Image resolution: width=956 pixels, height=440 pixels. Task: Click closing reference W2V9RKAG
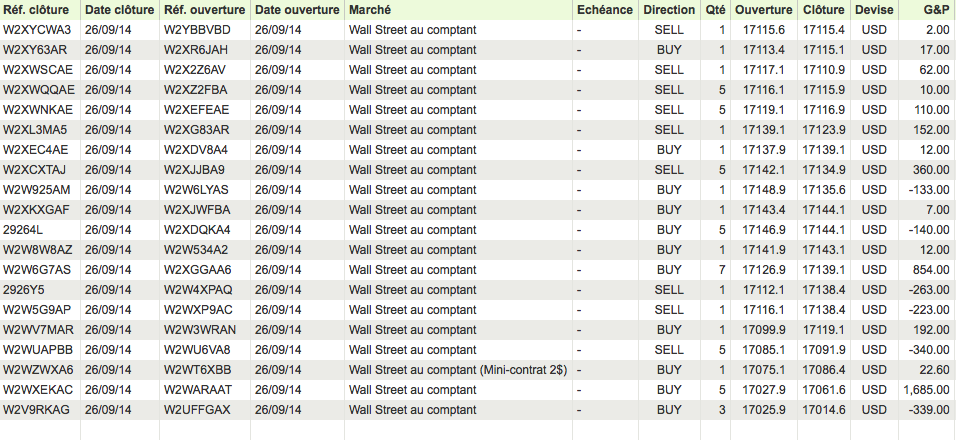point(37,410)
